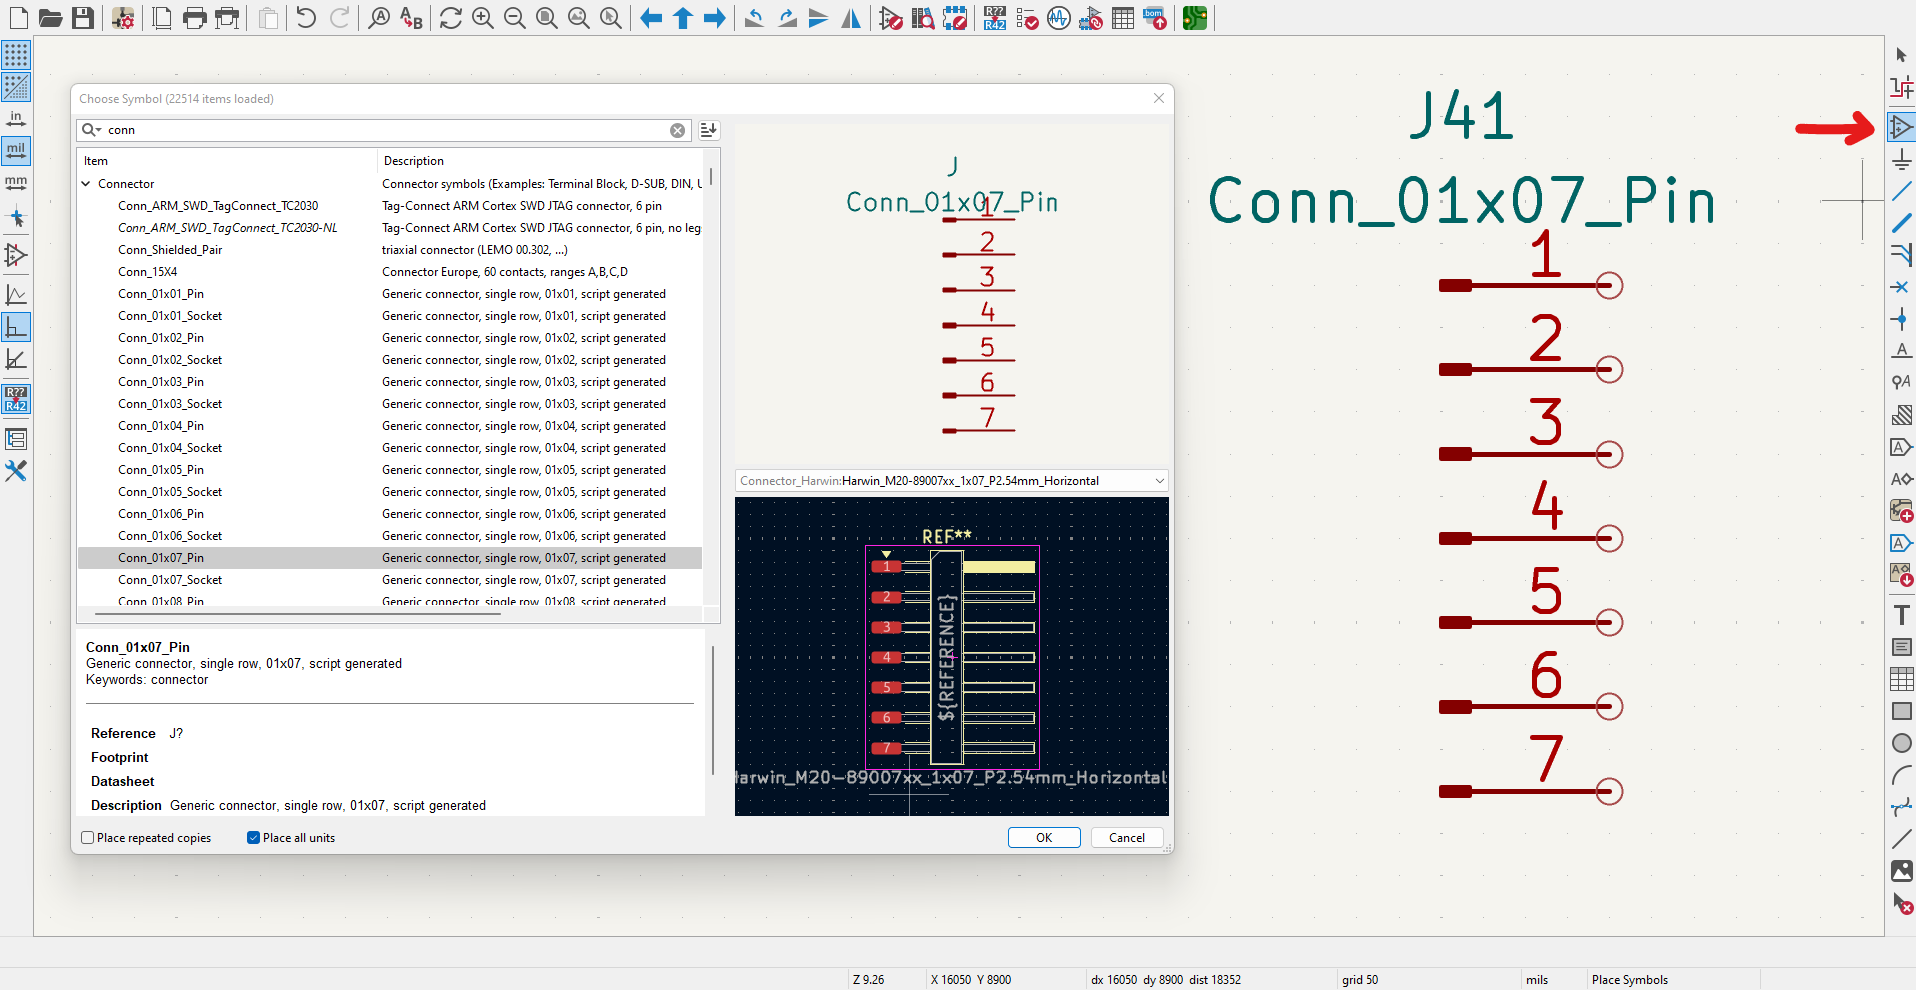The height and width of the screenshot is (990, 1916).
Task: Sort by the Description column header
Action: click(540, 161)
